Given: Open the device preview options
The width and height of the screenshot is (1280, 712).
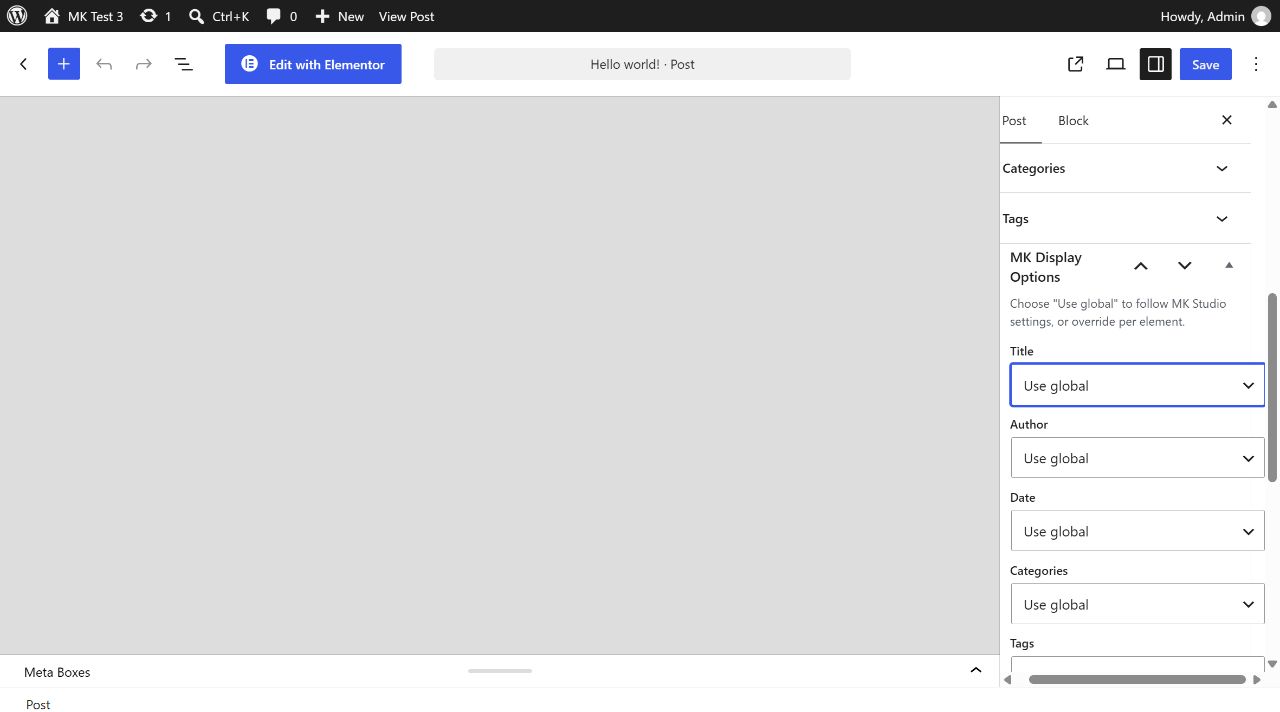Looking at the screenshot, I should point(1116,64).
